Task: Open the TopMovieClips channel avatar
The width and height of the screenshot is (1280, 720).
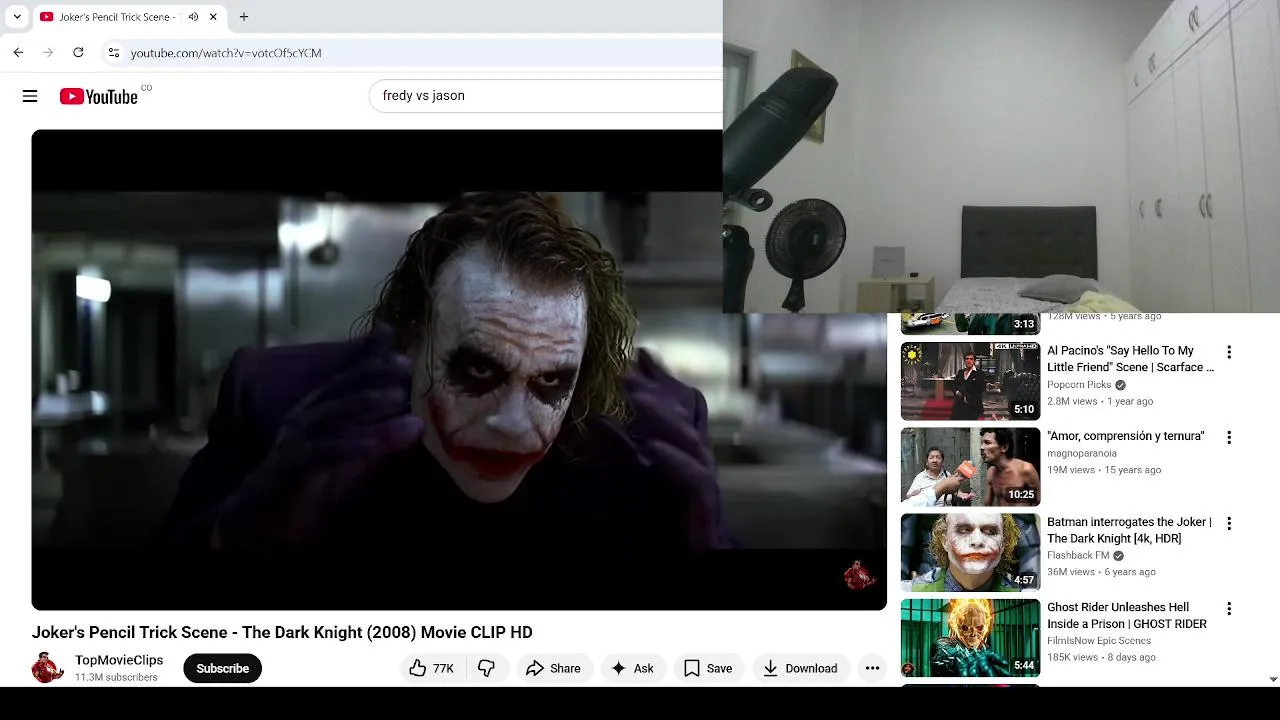Action: point(47,668)
